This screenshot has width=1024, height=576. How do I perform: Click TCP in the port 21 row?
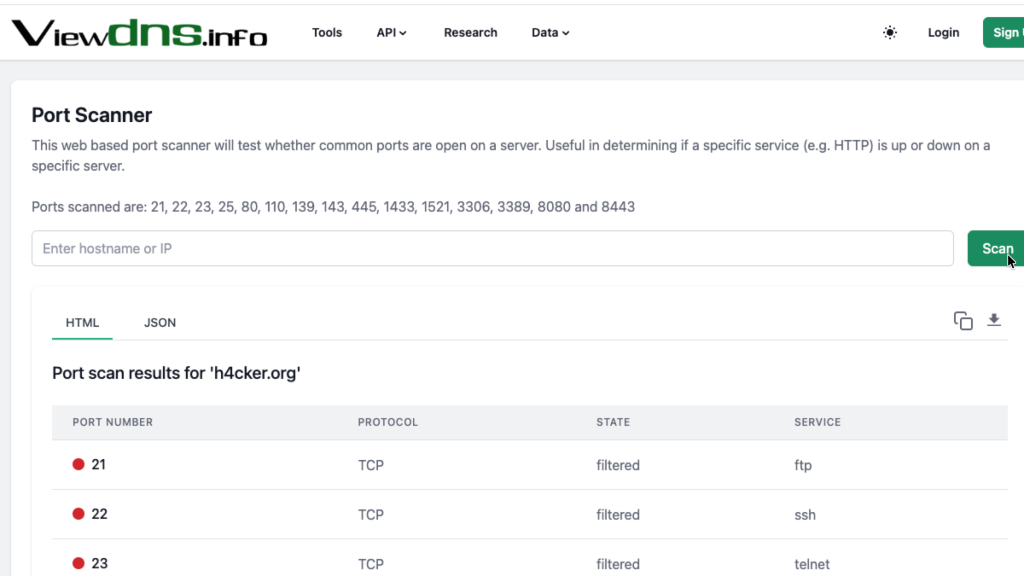pyautogui.click(x=370, y=465)
